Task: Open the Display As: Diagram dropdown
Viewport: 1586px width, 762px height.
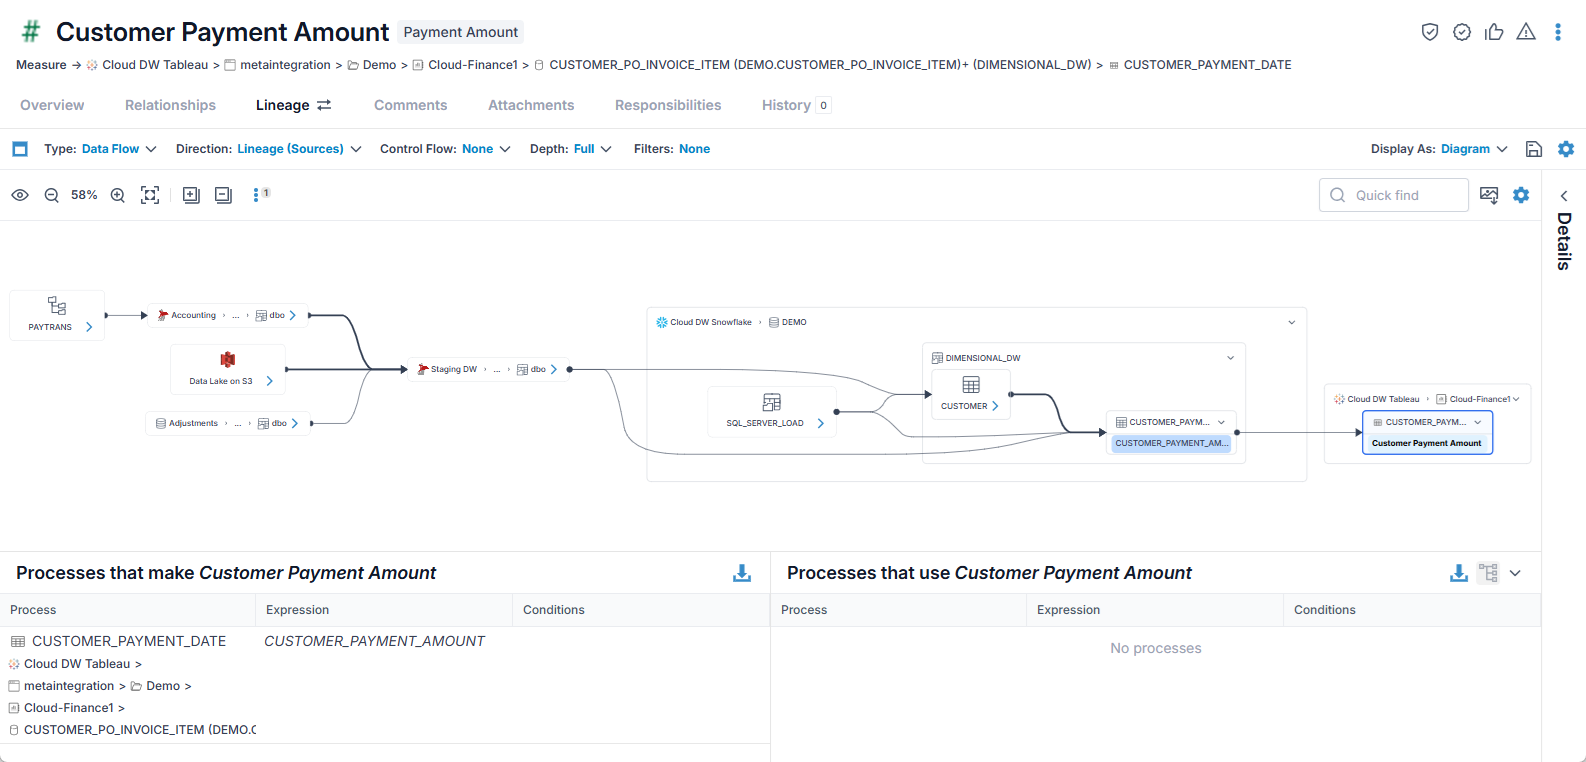Action: pos(1439,149)
